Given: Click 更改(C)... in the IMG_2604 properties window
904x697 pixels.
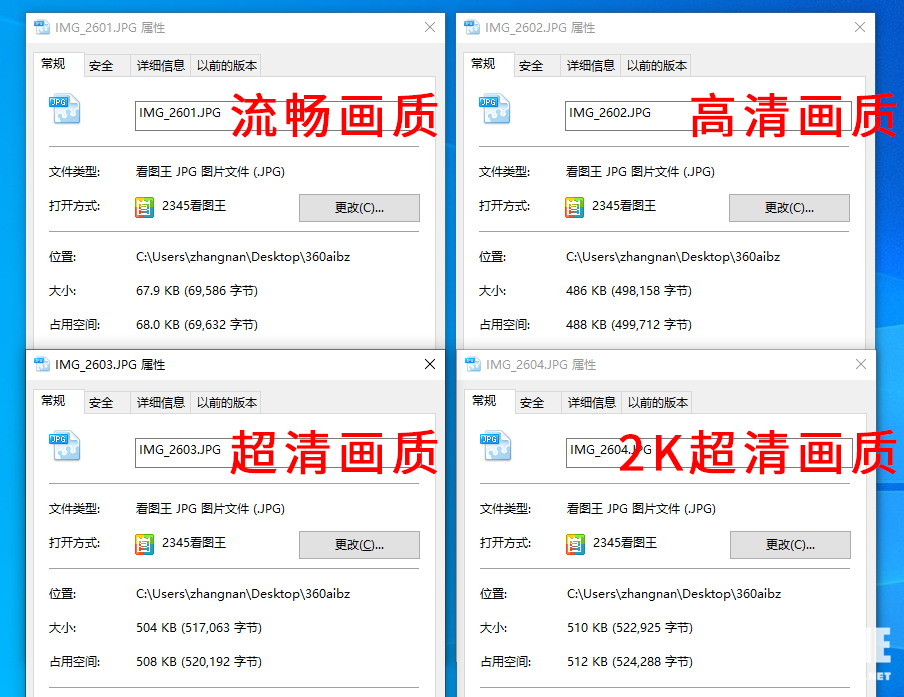Looking at the screenshot, I should pos(790,545).
